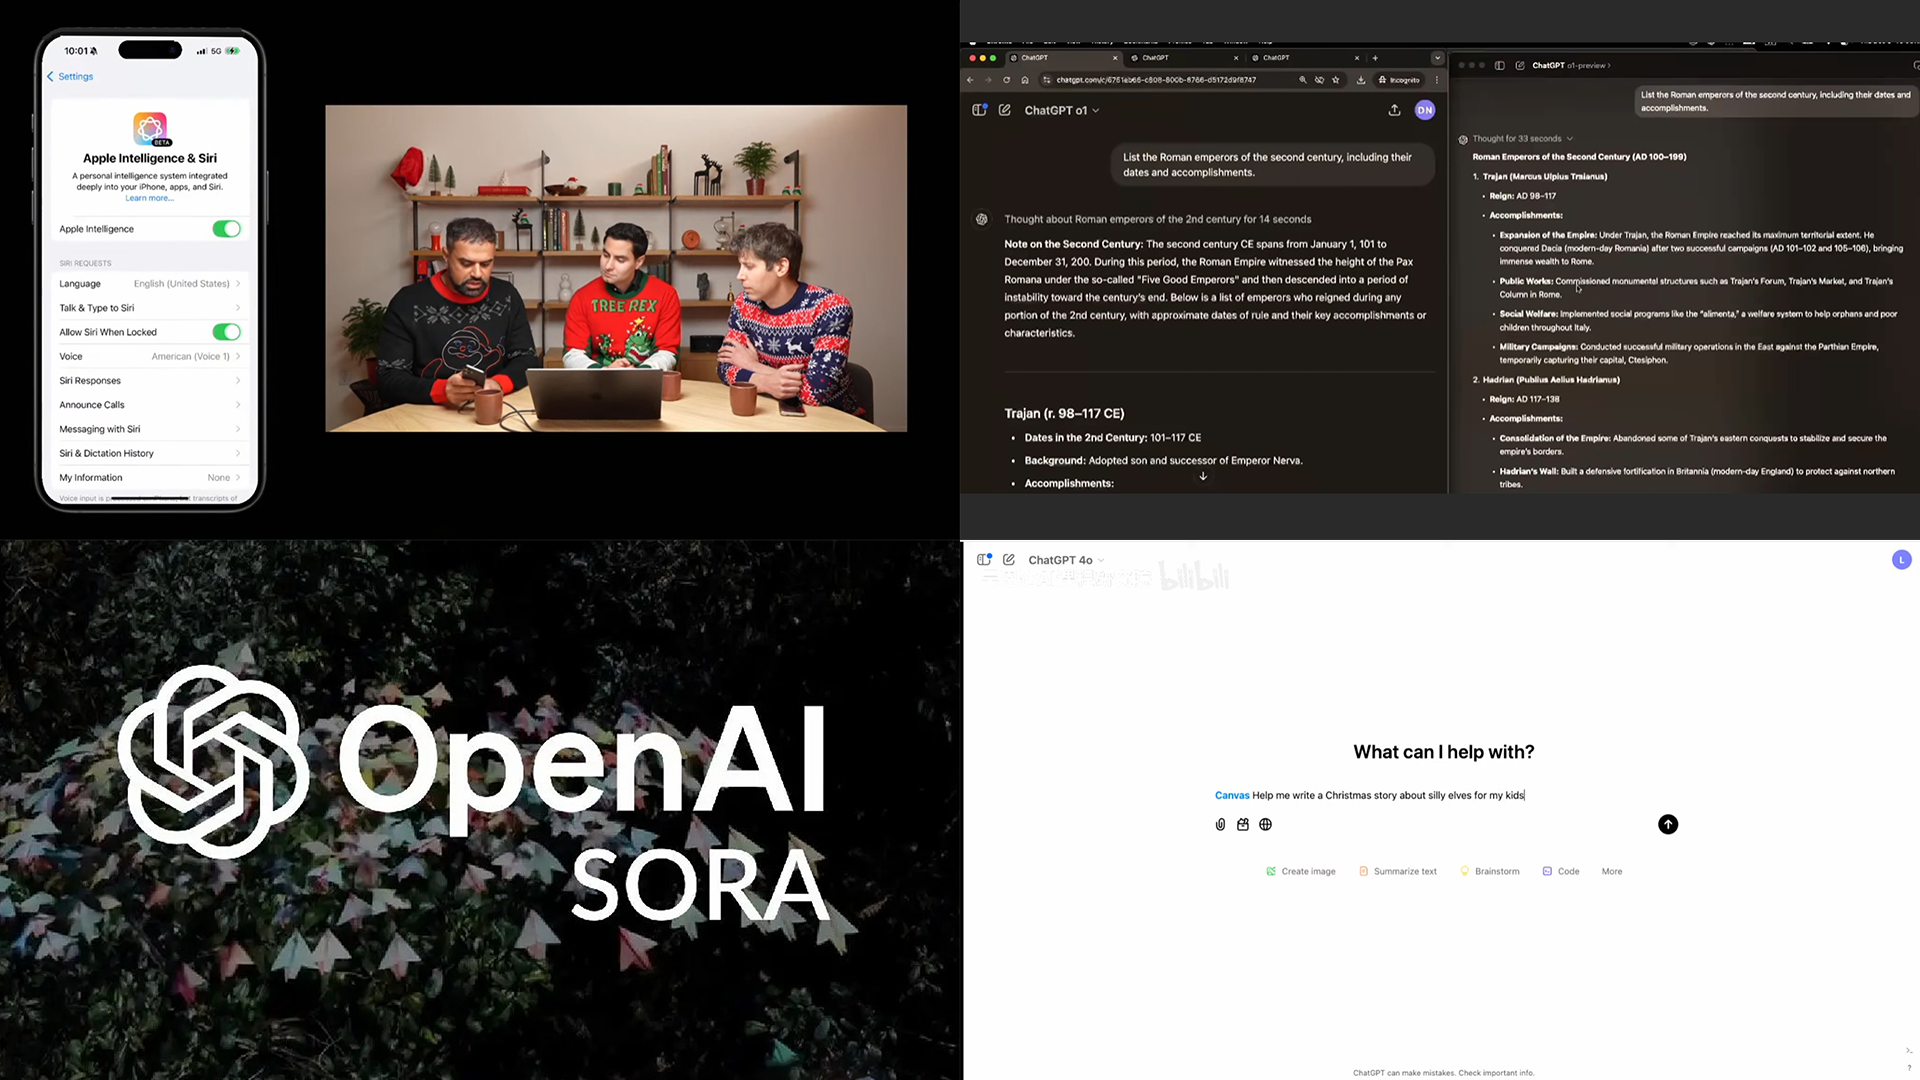Click into the ChatGPT 4o prompt field

[x=1445, y=796]
